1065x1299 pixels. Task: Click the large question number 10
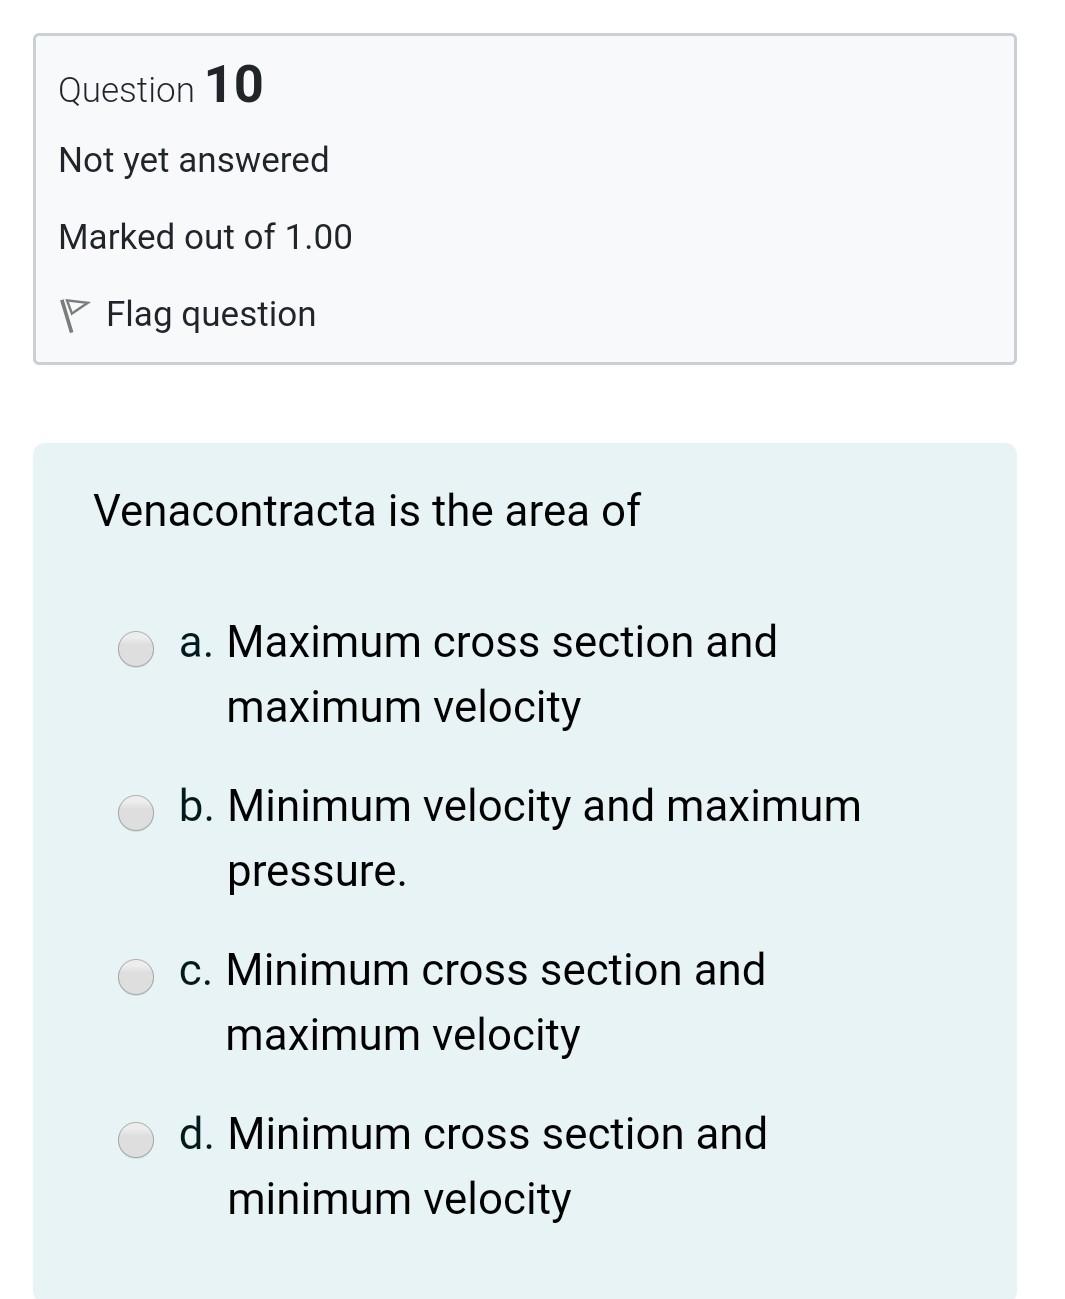click(x=234, y=85)
